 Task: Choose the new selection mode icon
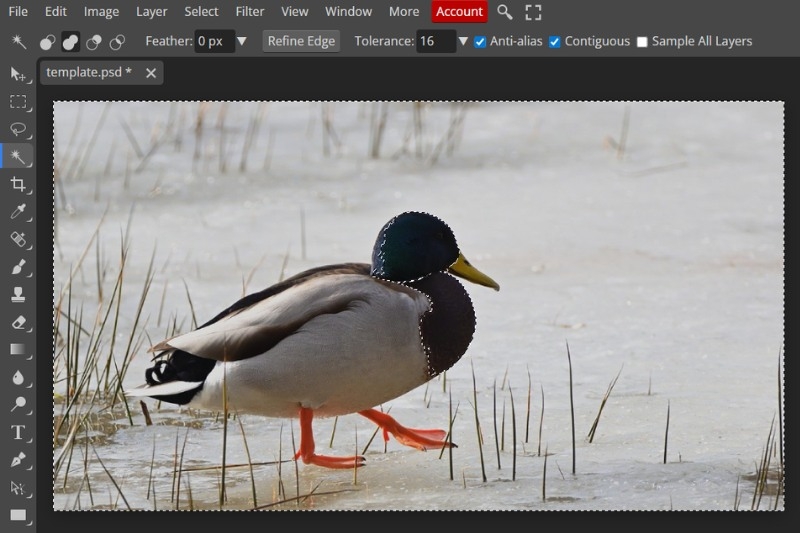tap(47, 42)
